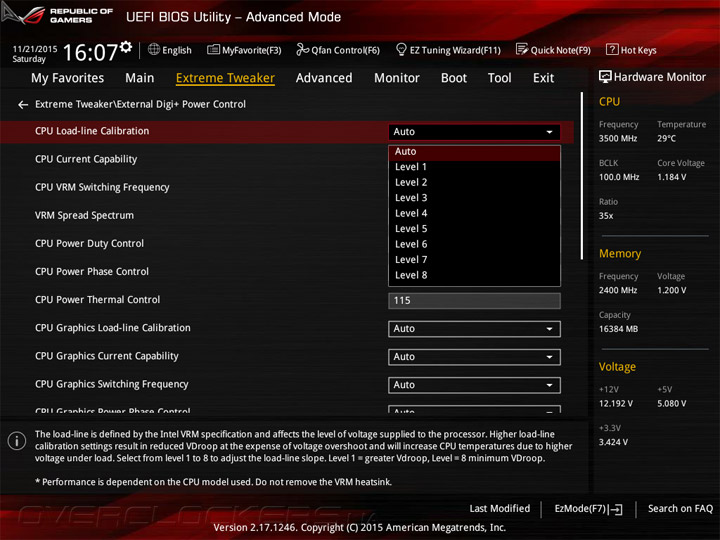Pick Level 3 load-line option
Screen dimensions: 720x540
pos(474,198)
